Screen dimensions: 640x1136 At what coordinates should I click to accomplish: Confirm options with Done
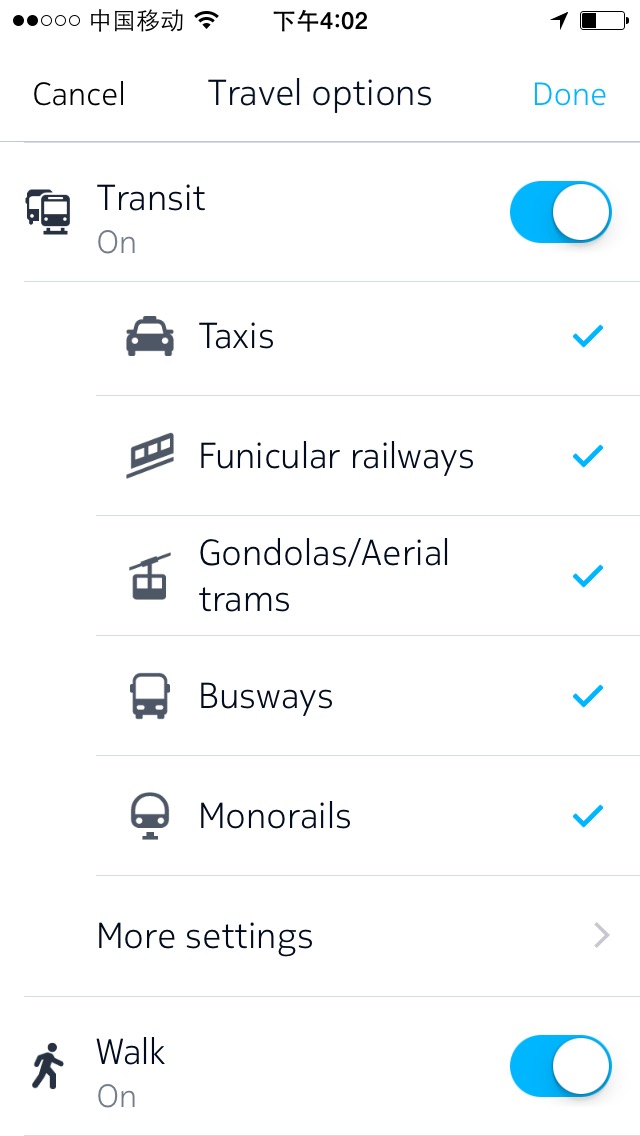[x=569, y=94]
